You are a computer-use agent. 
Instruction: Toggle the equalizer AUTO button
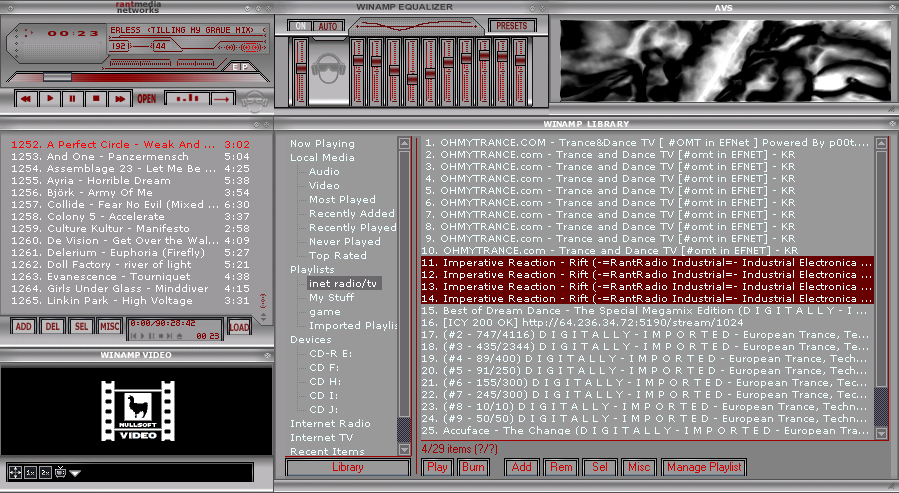[x=328, y=26]
